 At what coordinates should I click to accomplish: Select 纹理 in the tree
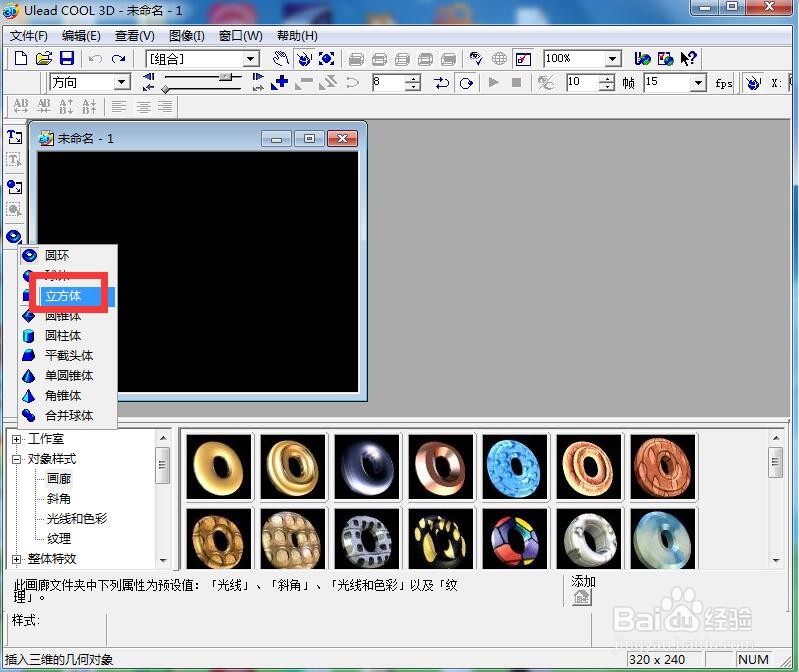(59, 539)
